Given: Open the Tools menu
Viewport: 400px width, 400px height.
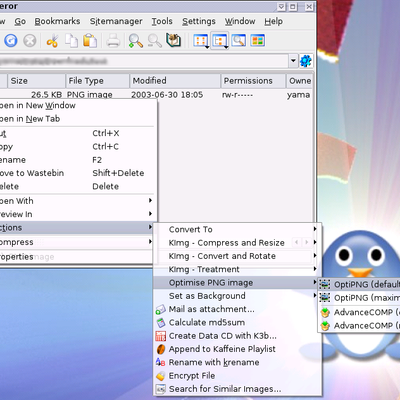Looking at the screenshot, I should 162,21.
